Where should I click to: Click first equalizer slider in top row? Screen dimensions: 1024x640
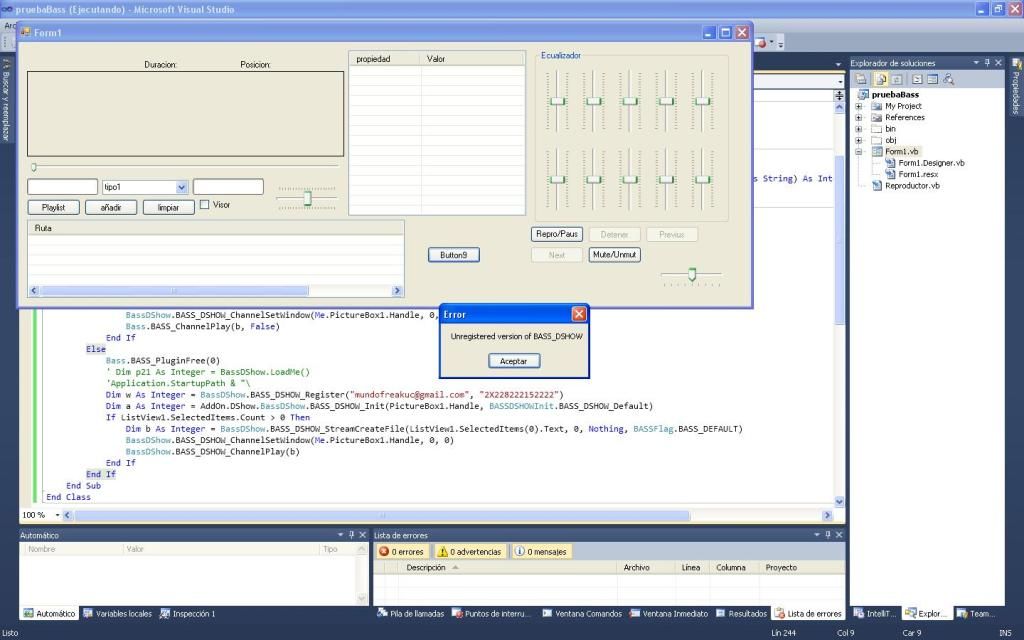[557, 101]
